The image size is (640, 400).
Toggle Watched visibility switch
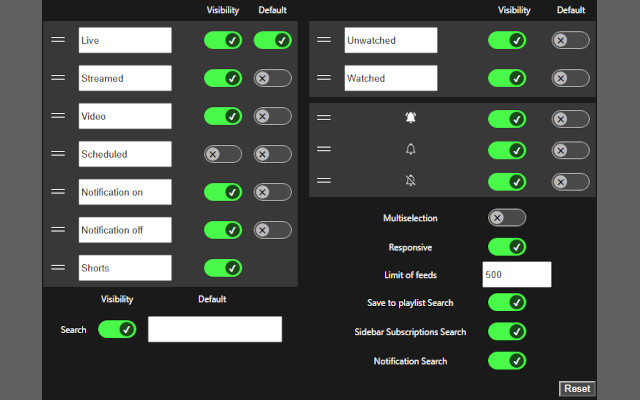click(507, 78)
